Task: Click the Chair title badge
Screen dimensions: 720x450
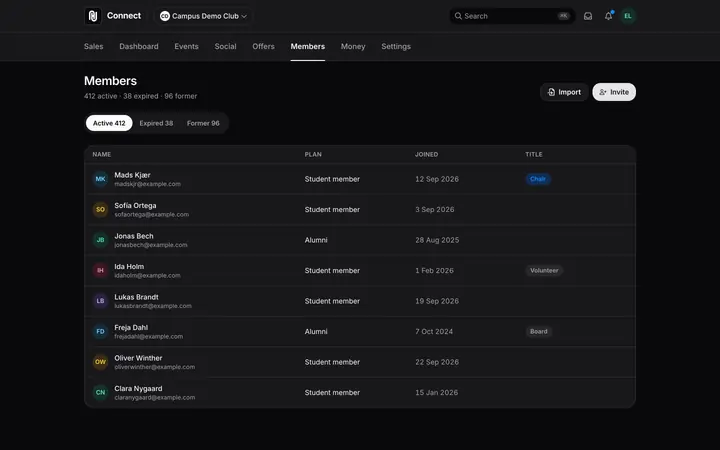Action: point(538,179)
